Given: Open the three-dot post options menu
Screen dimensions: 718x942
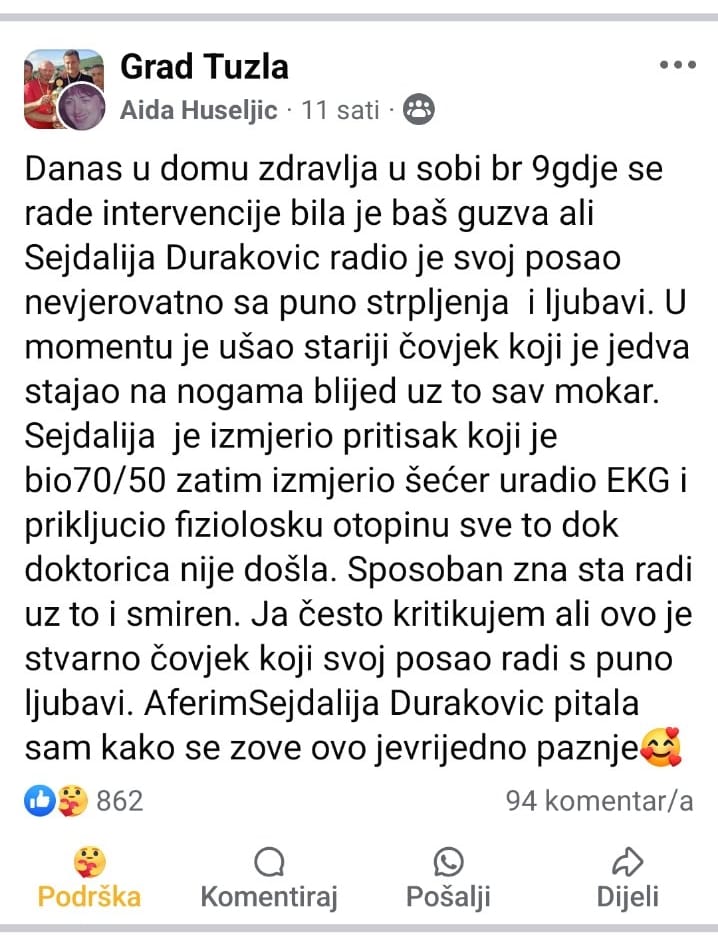Looking at the screenshot, I should [x=677, y=65].
